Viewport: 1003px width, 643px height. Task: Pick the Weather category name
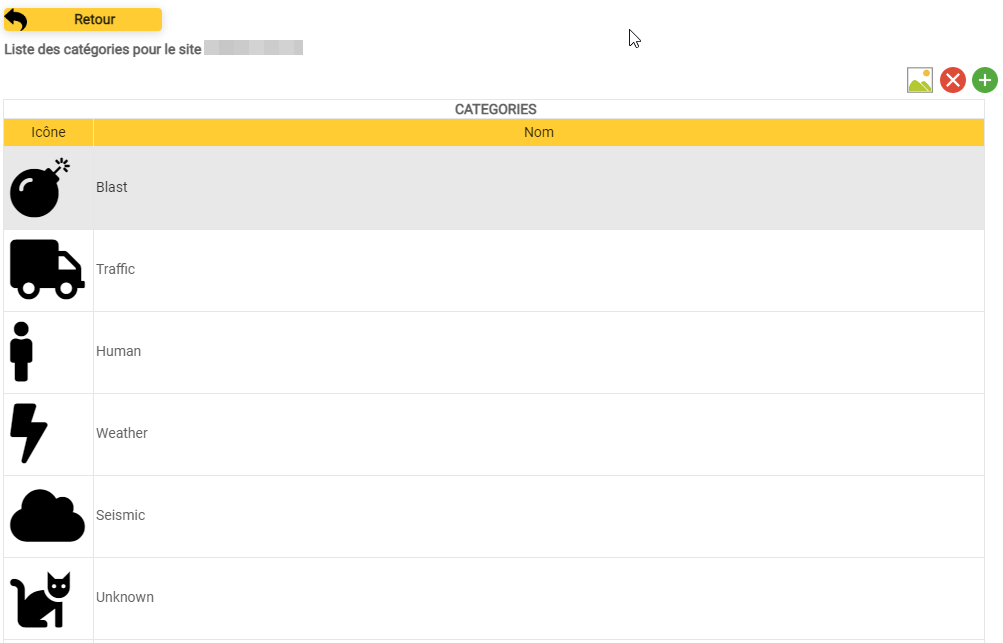[122, 434]
